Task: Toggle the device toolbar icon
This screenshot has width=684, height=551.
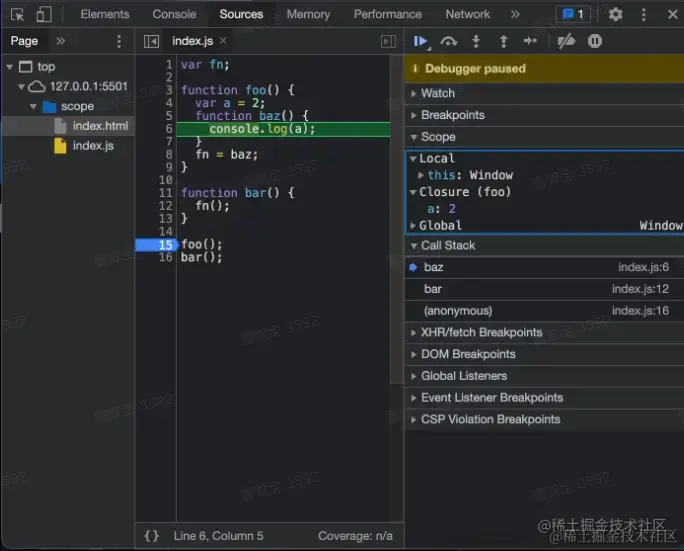Action: pos(44,14)
